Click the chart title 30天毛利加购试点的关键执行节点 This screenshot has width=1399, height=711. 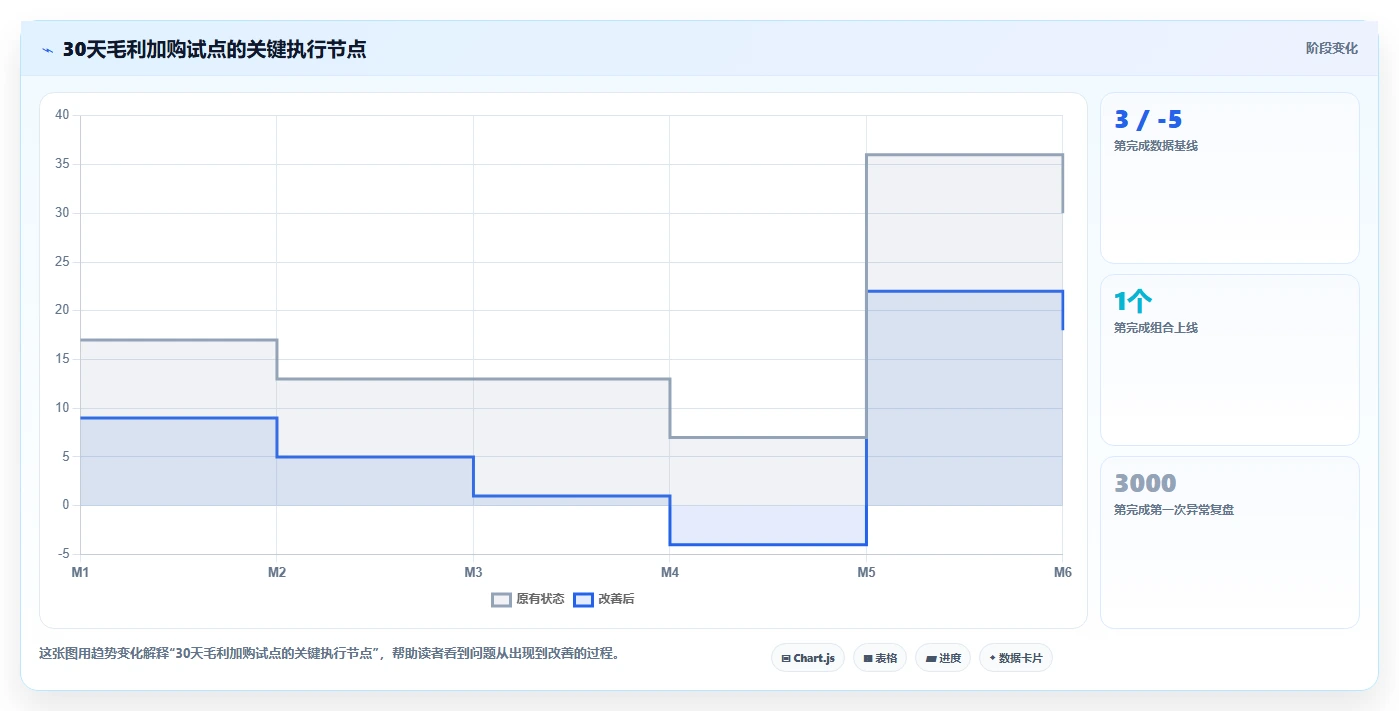tap(214, 50)
